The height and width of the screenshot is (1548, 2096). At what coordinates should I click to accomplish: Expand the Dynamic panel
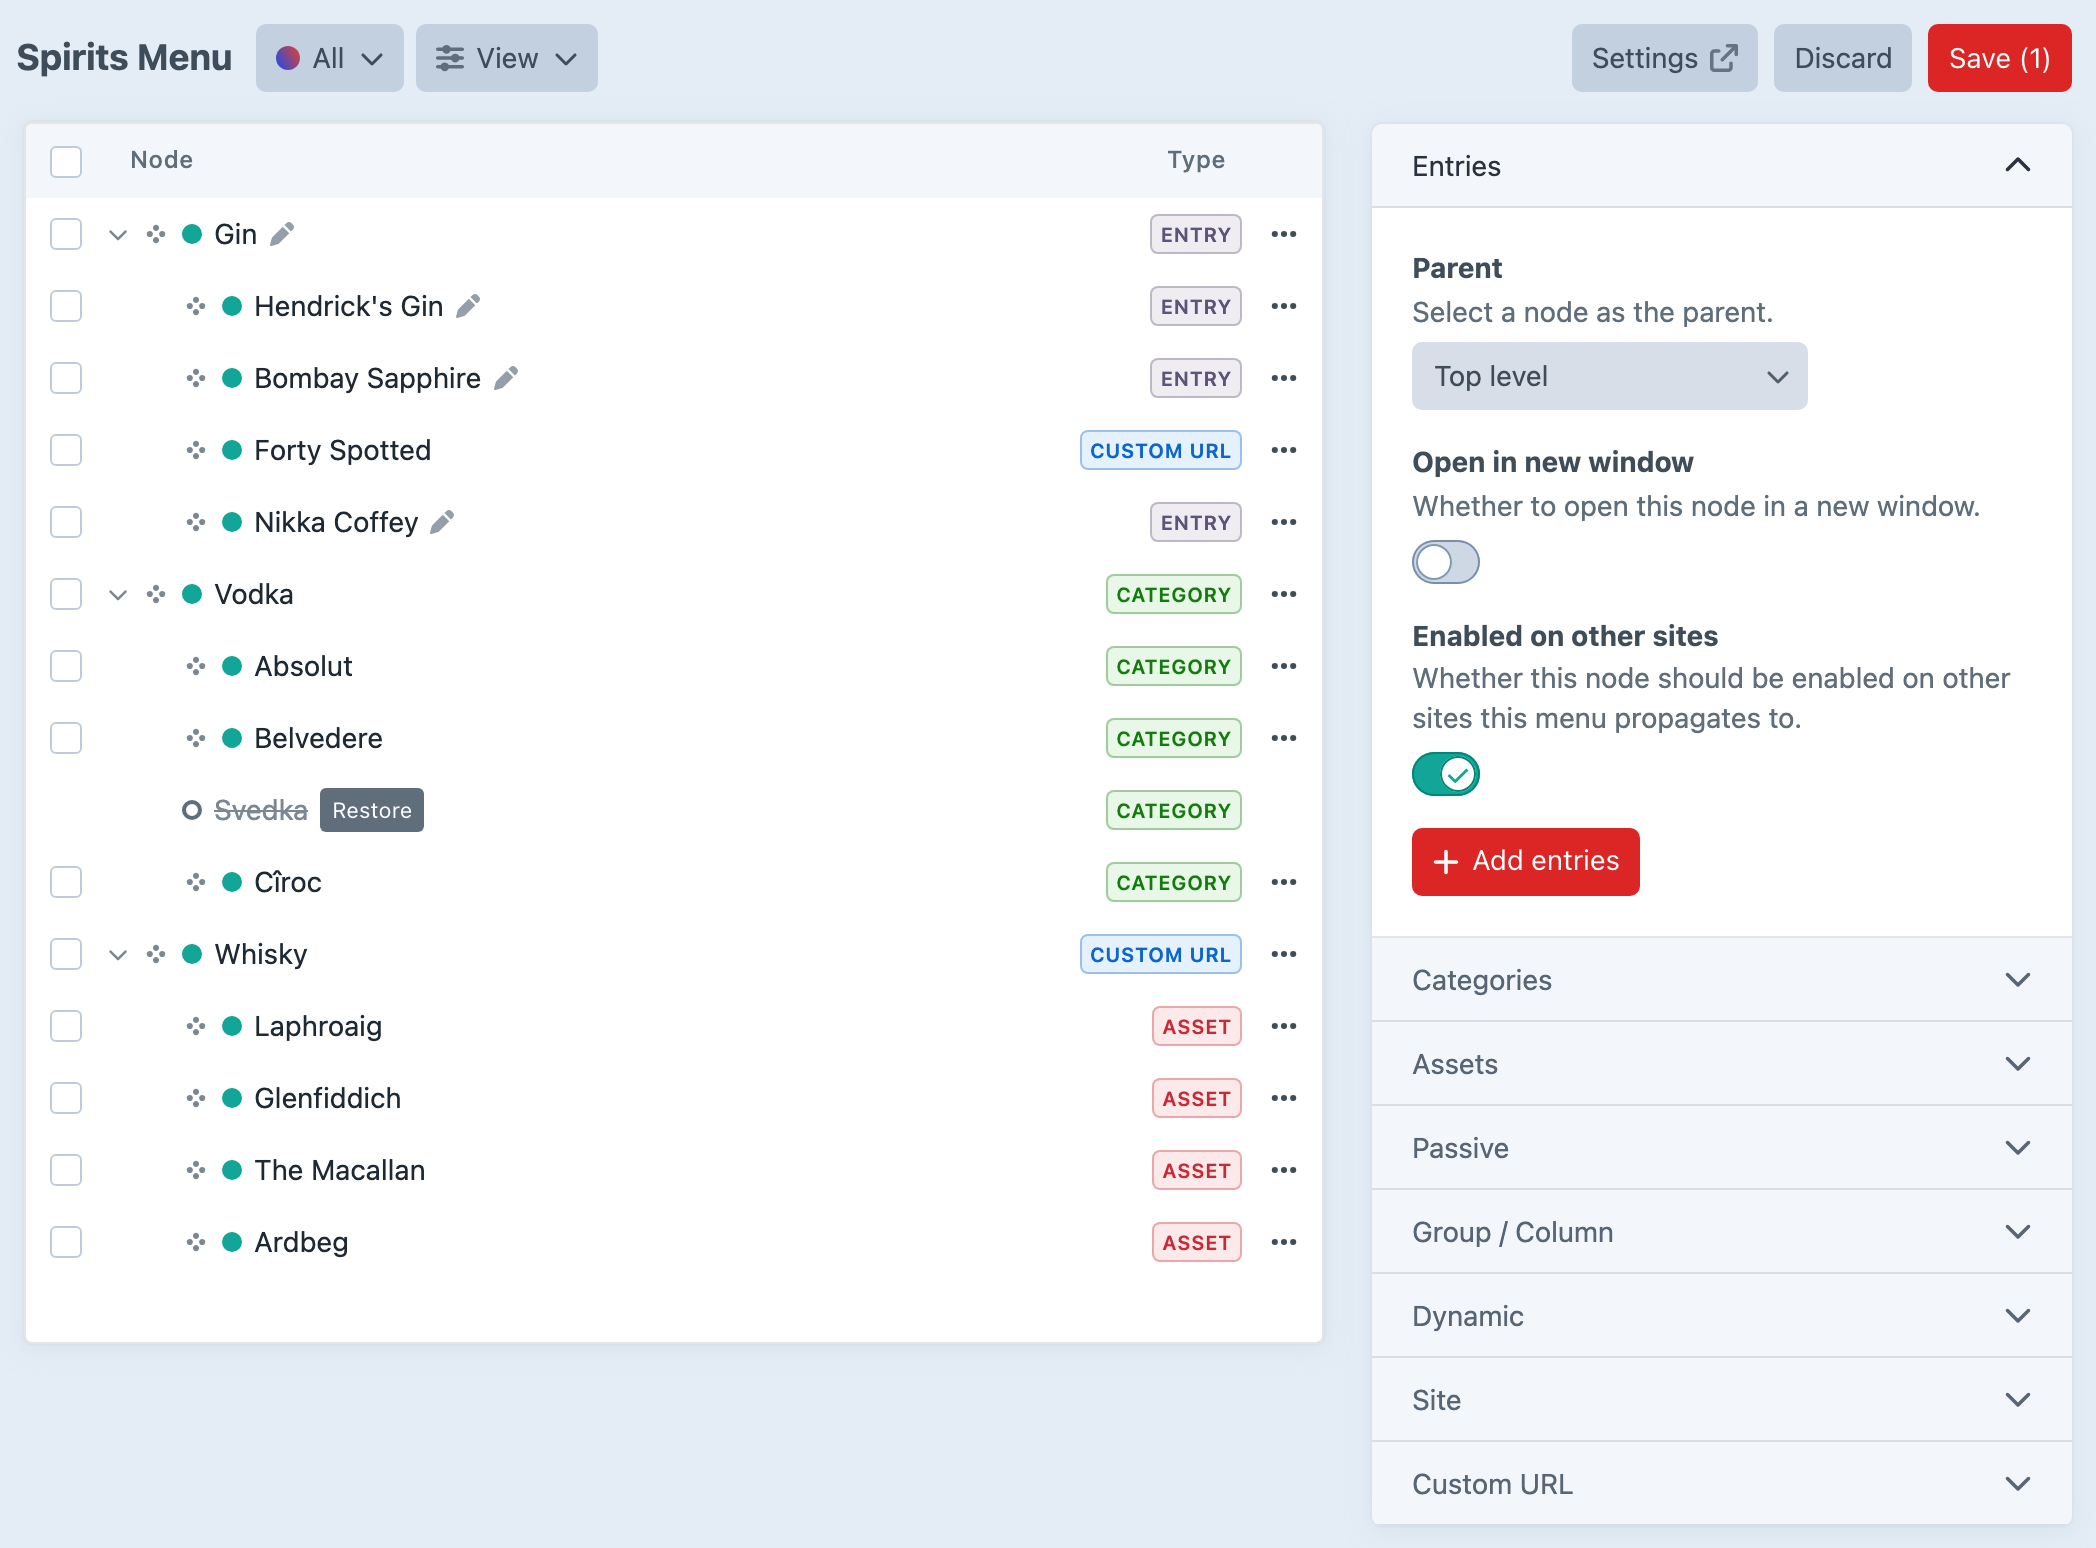(x=1722, y=1316)
